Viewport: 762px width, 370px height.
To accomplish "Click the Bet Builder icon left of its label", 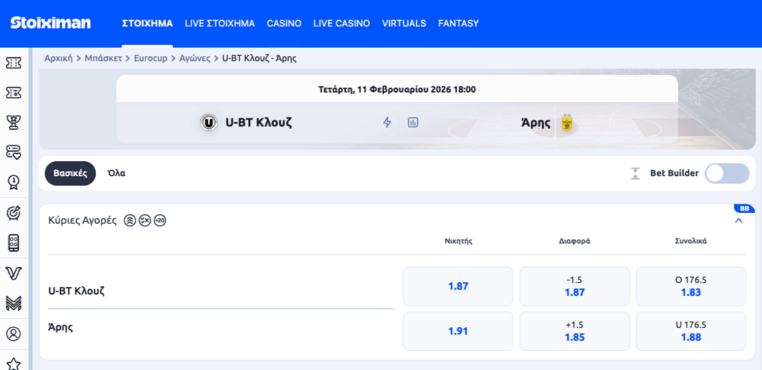I will [635, 174].
